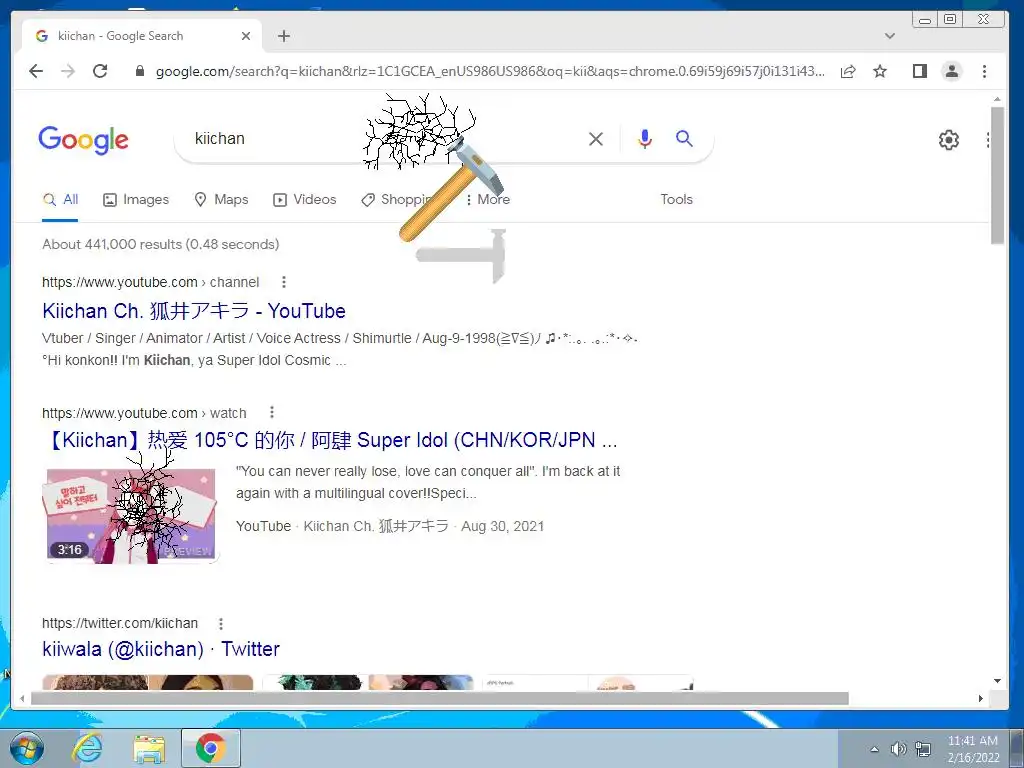Open the Super Idol video result link
Viewport: 1024px width, 768px height.
[x=329, y=440]
